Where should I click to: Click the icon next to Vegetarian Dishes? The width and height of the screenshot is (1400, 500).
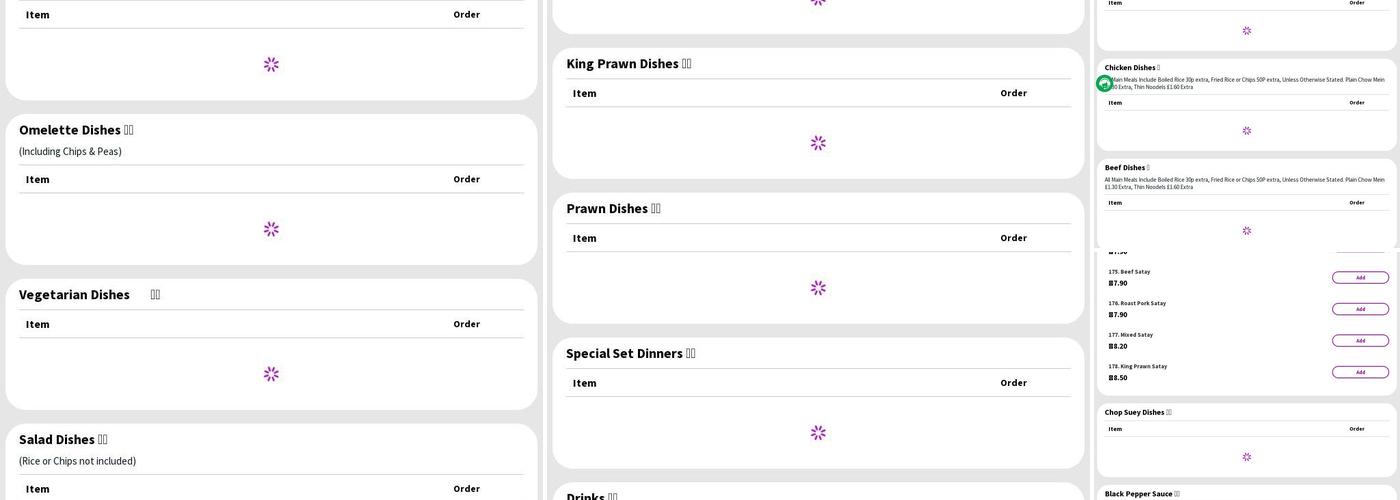[155, 295]
